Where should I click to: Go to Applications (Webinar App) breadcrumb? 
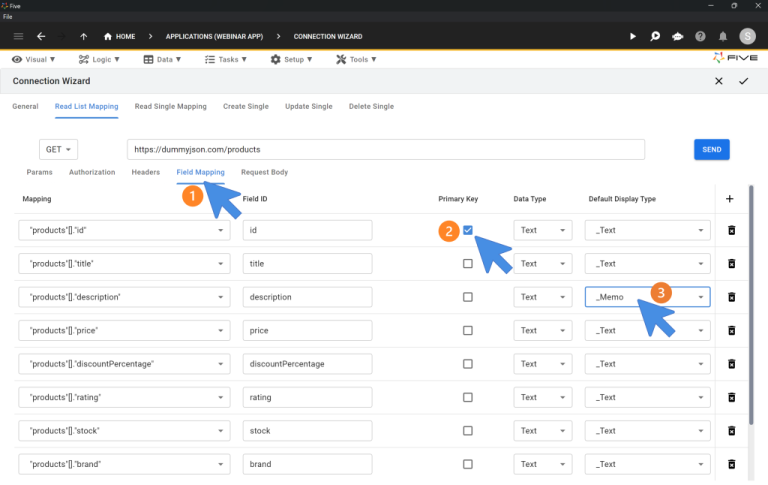point(214,36)
